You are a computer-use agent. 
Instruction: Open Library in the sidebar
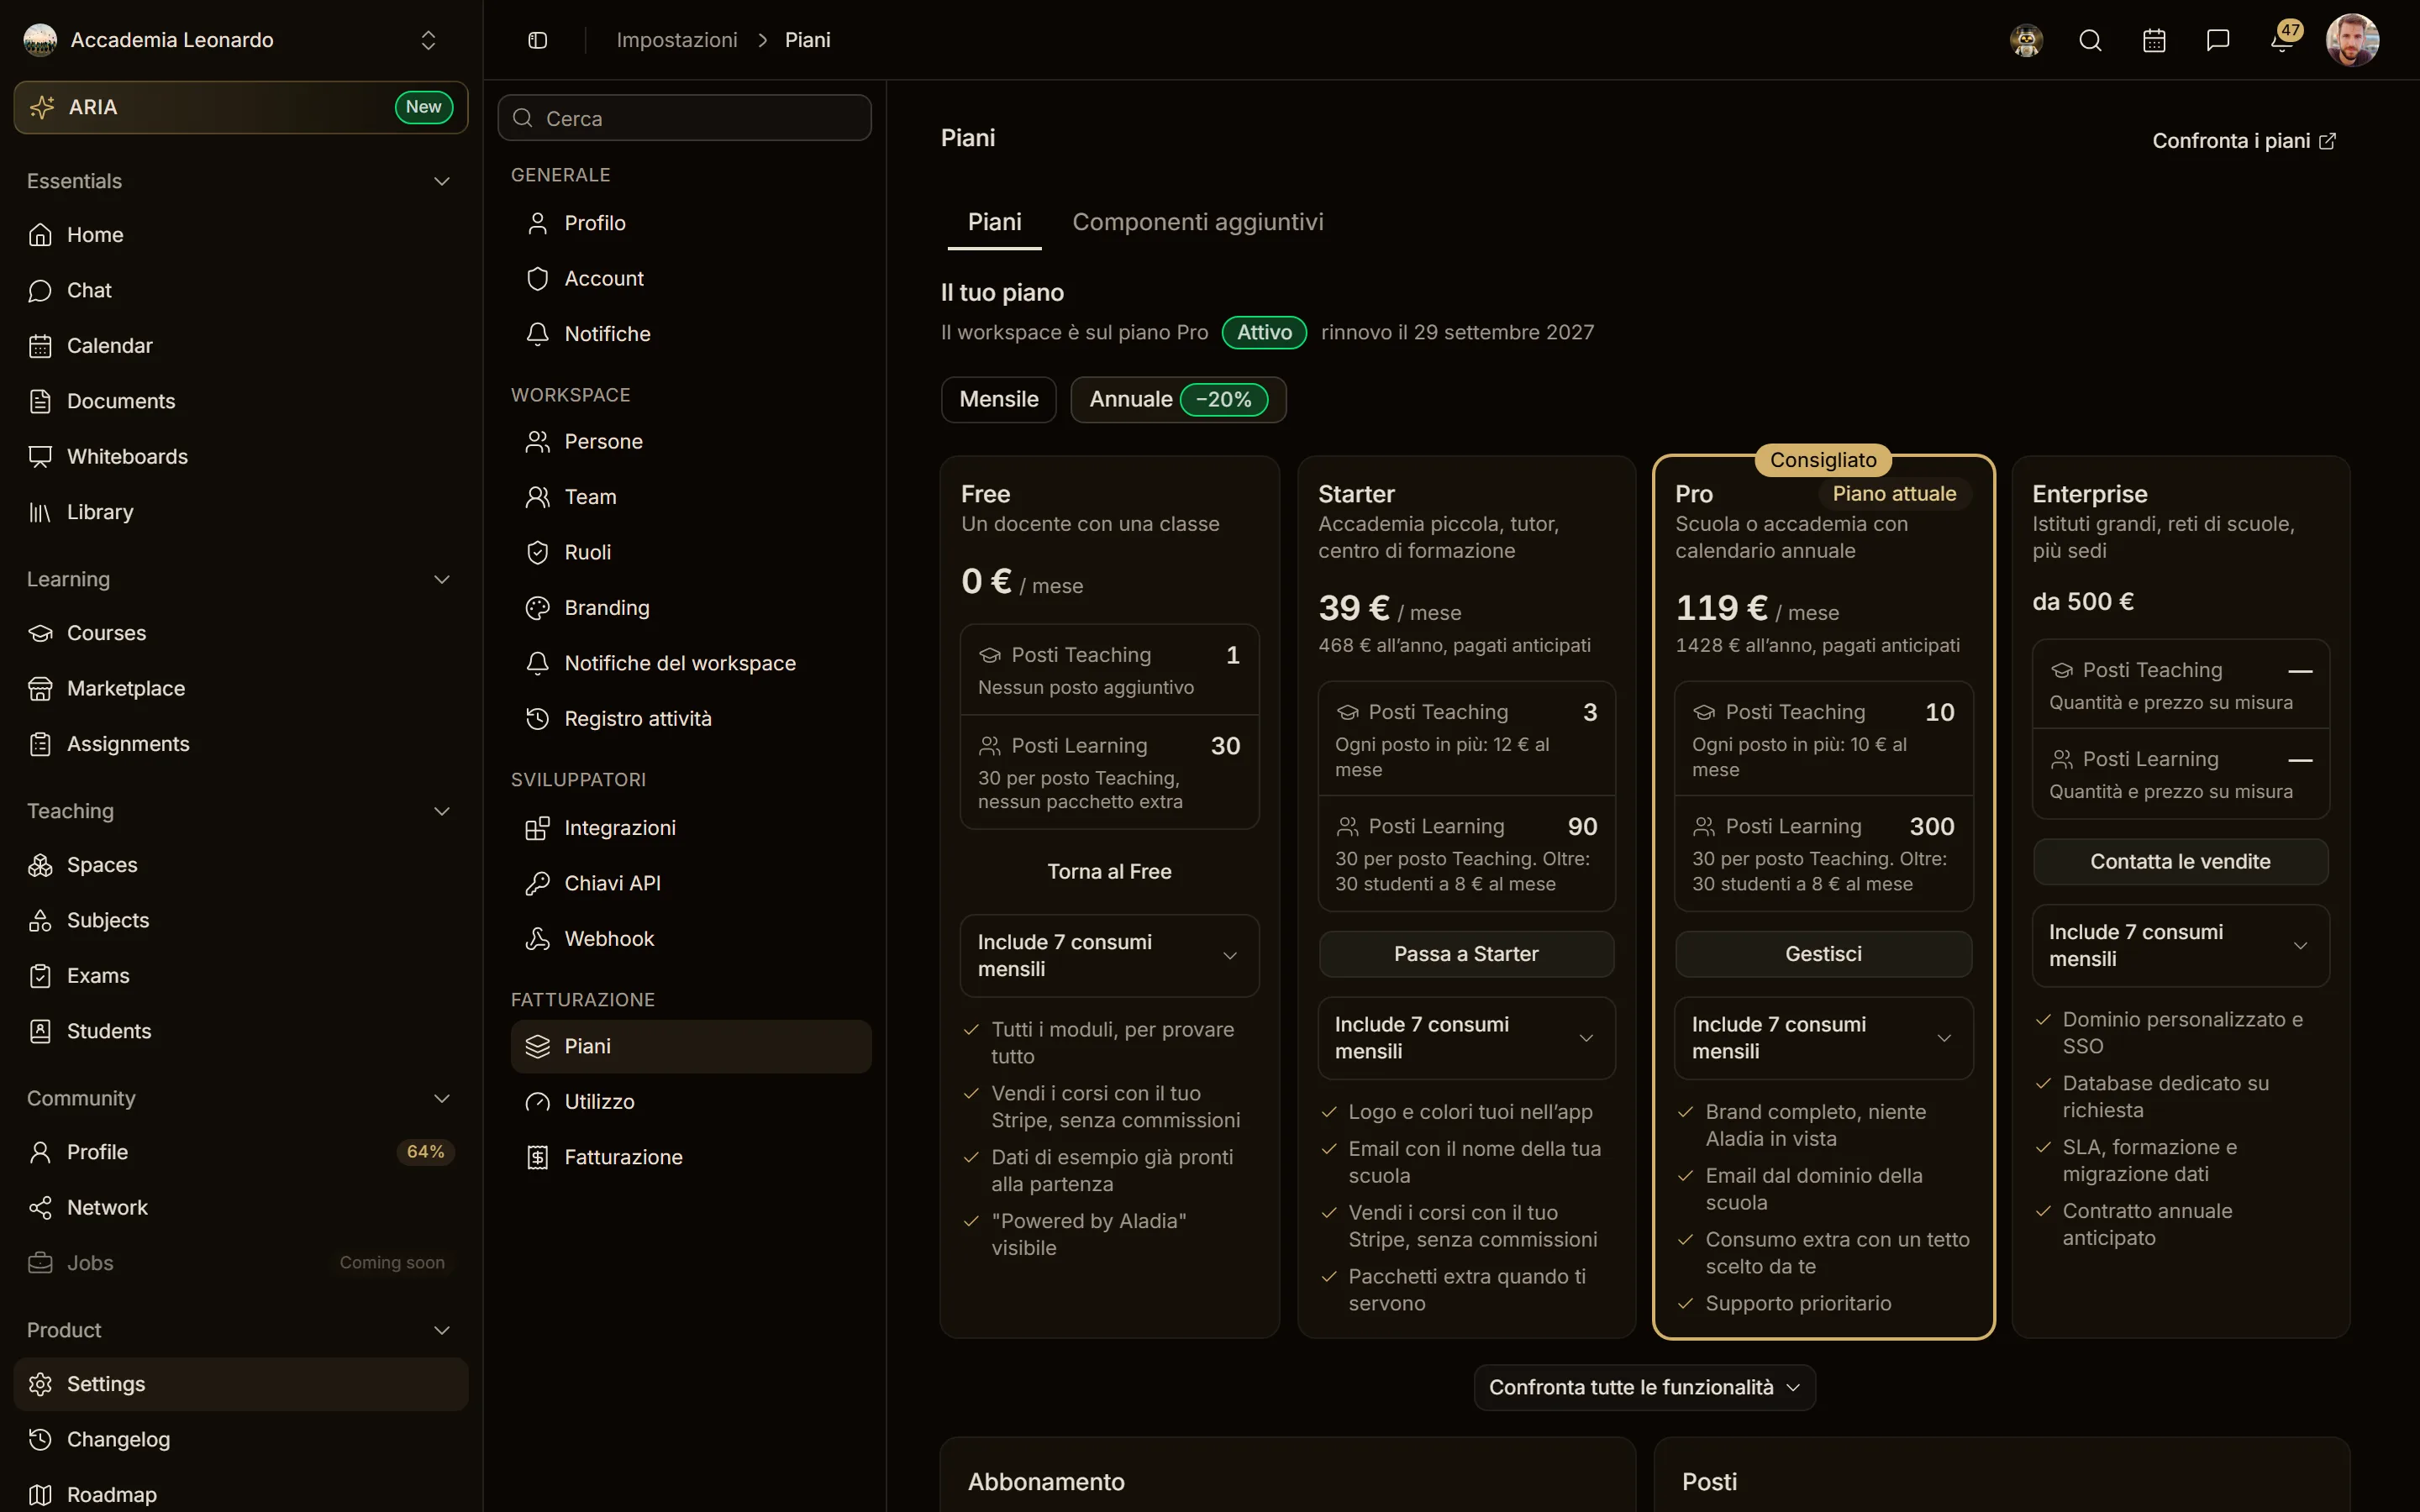click(x=241, y=512)
